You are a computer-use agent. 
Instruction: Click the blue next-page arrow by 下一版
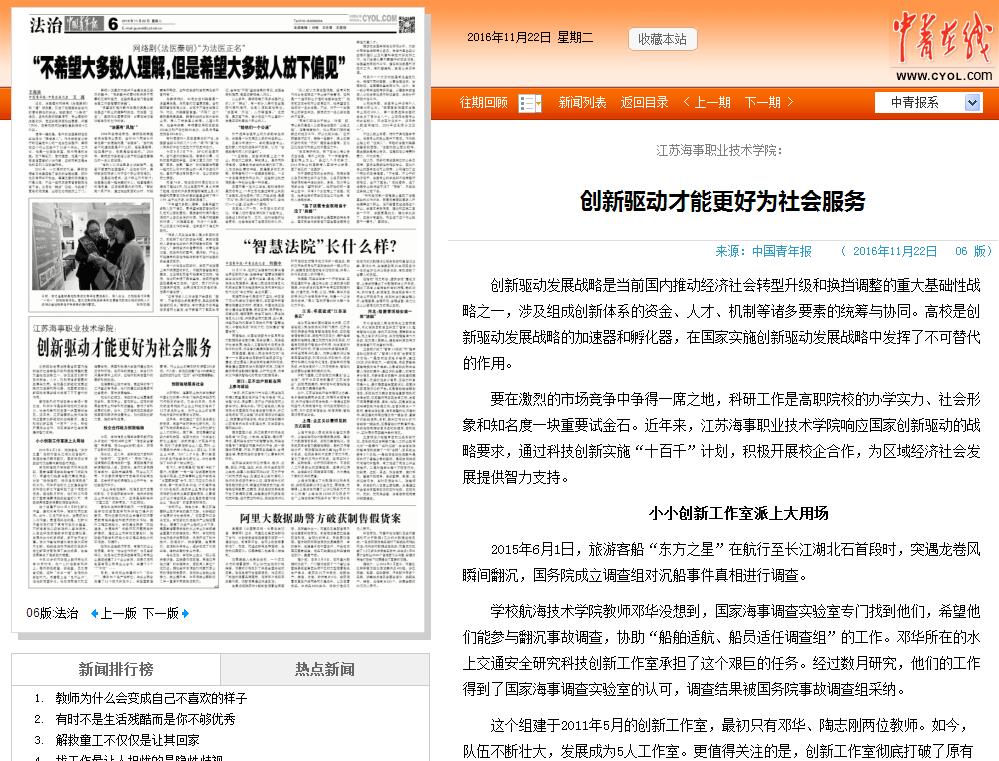(x=185, y=613)
